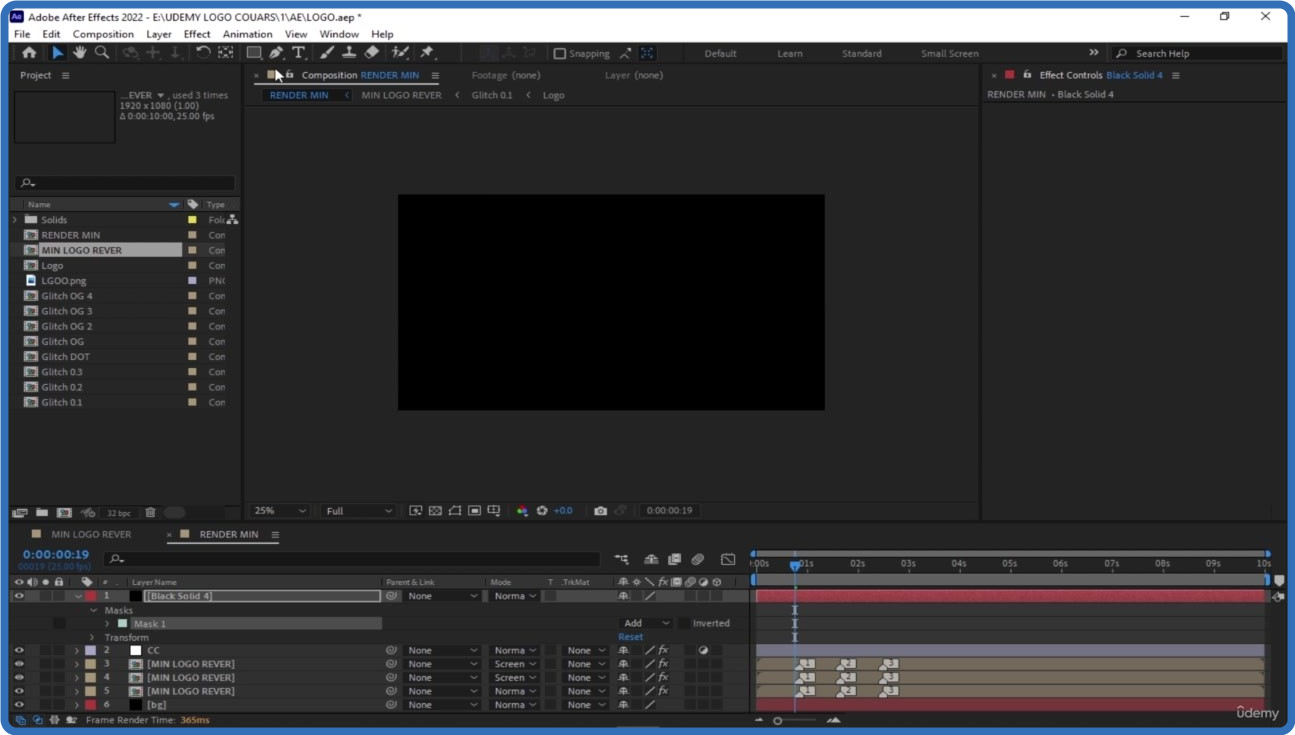Select the Selection (arrow) tool
Viewport: 1295px width, 735px height.
point(57,53)
